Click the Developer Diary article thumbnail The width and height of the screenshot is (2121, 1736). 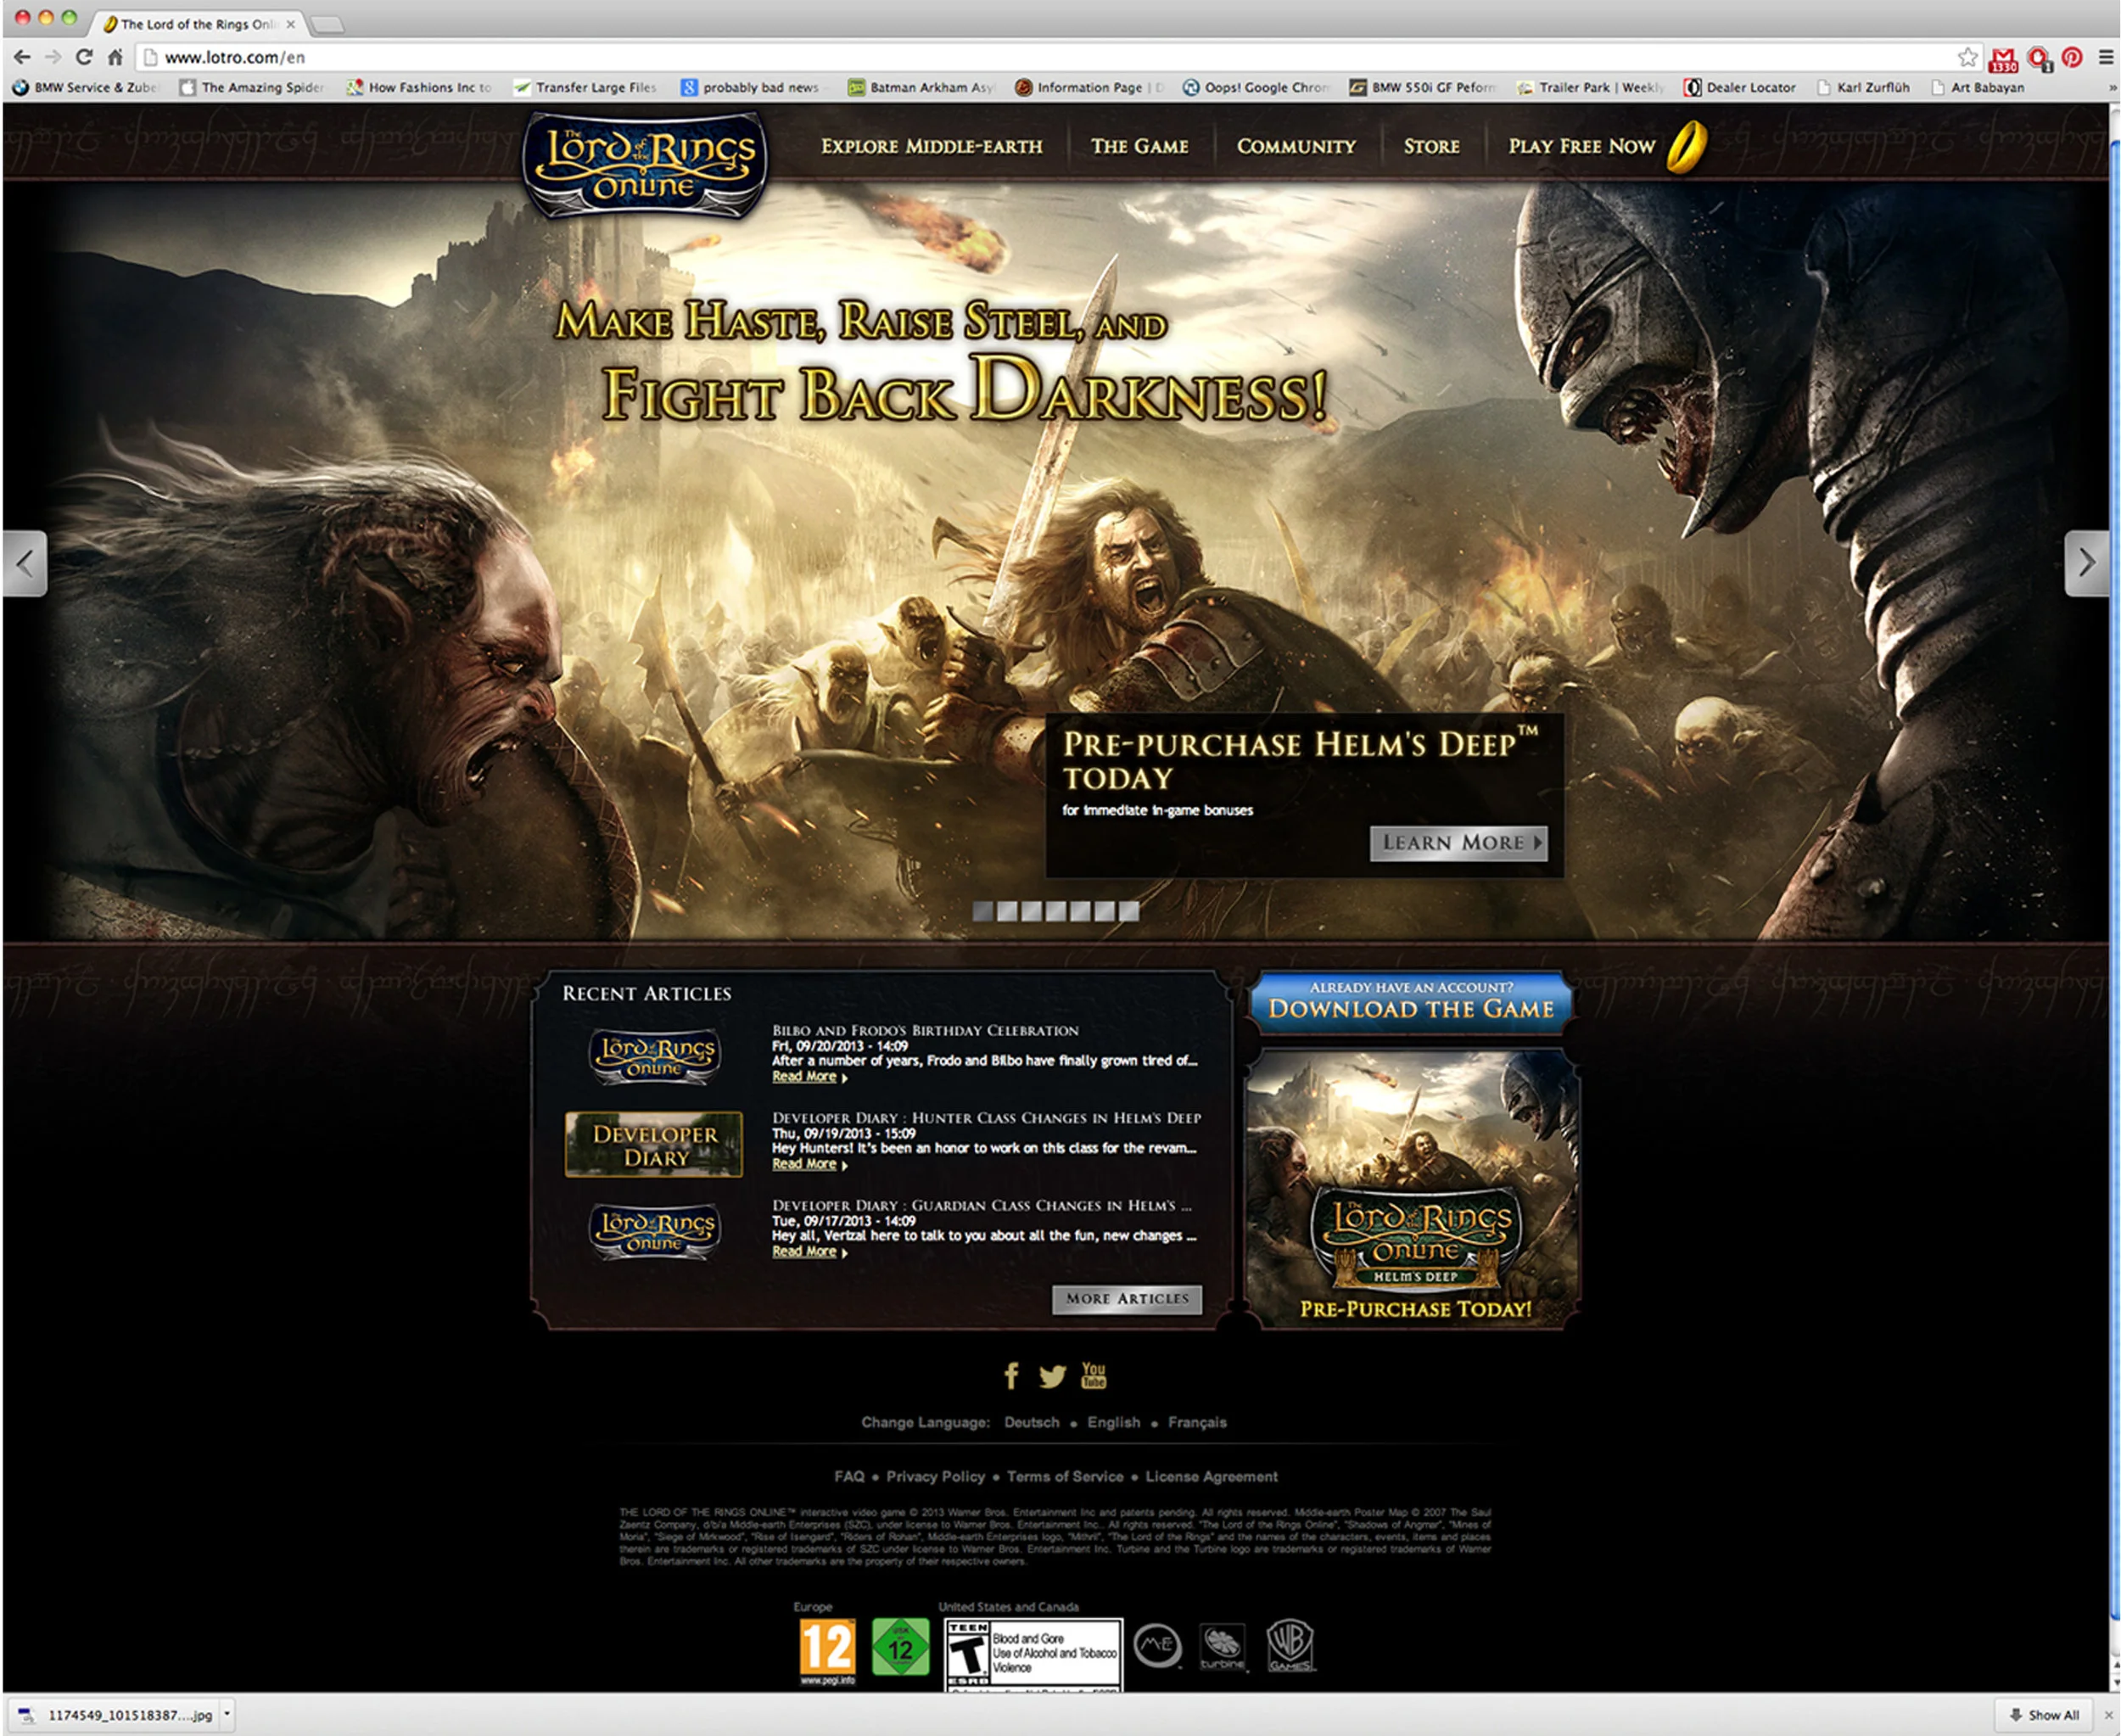653,1144
